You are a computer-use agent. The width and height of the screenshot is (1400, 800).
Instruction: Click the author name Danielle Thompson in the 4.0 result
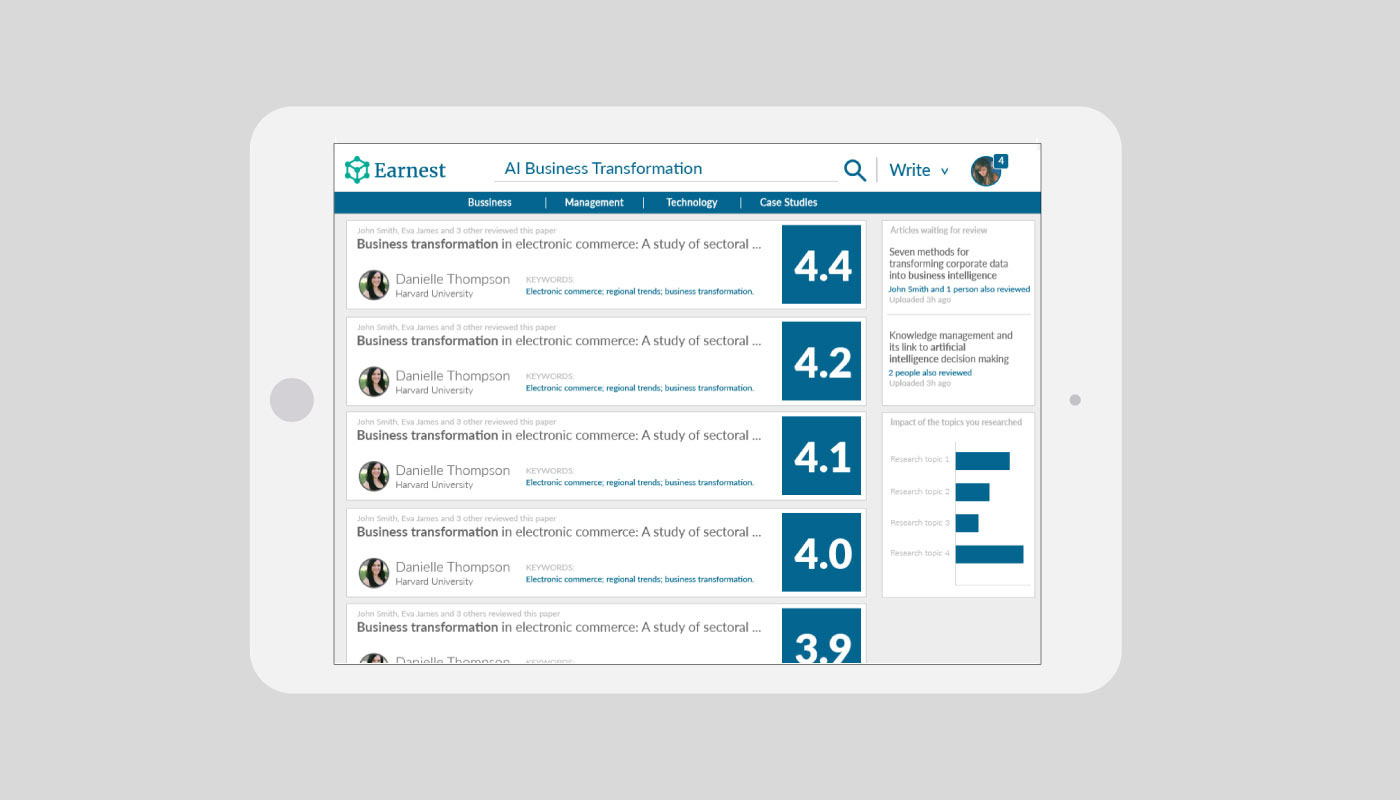[452, 567]
